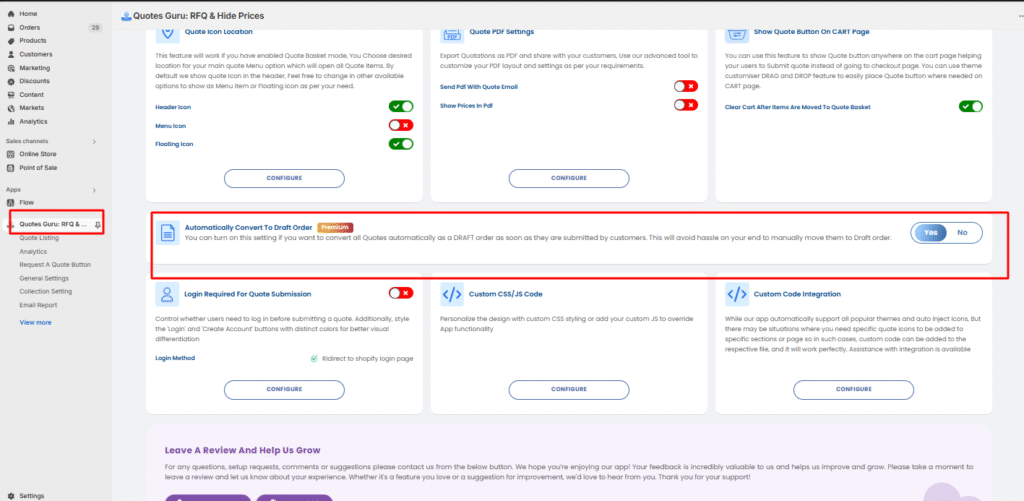Open Quote Listing submenu item
This screenshot has height=501, width=1024.
click(39, 238)
